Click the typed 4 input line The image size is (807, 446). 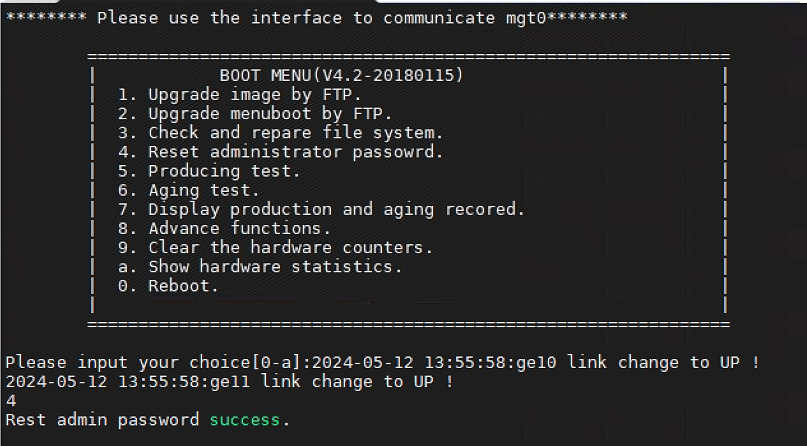click(10, 400)
